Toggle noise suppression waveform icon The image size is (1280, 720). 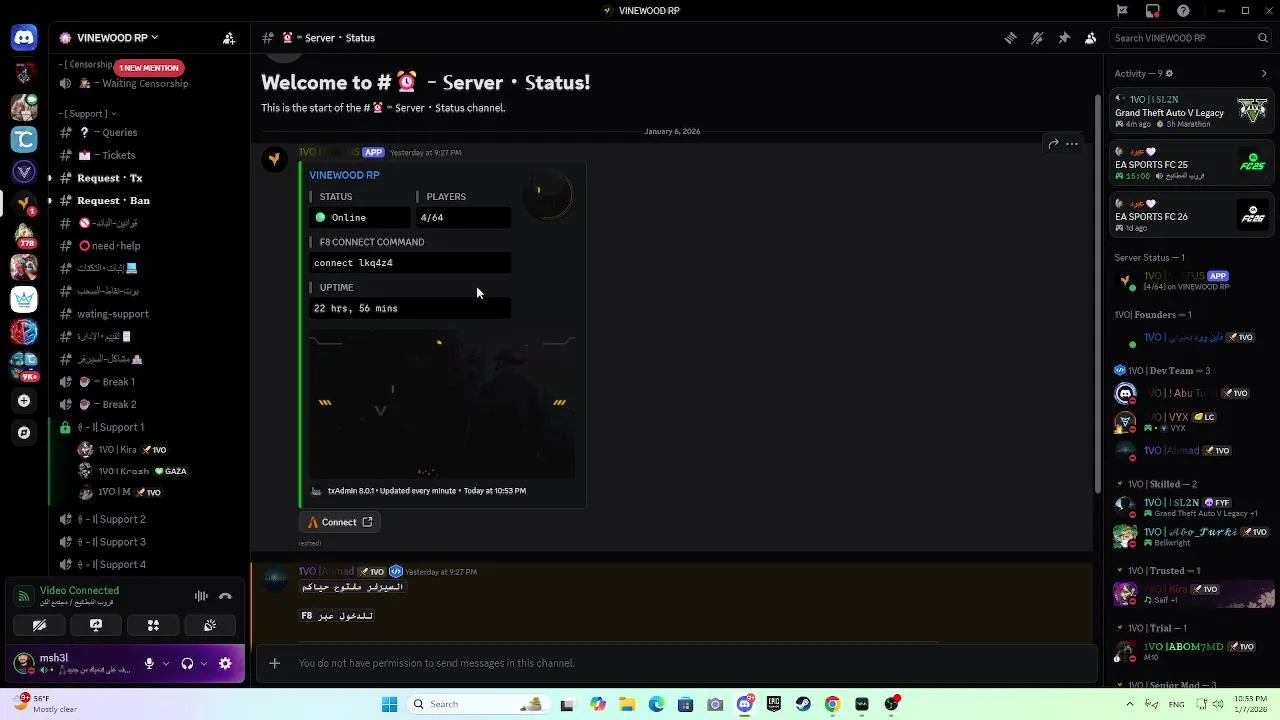pyautogui.click(x=201, y=596)
